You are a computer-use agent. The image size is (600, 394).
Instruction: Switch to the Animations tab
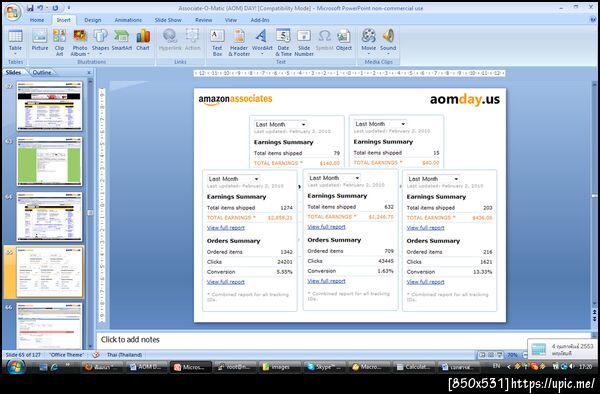pos(128,20)
